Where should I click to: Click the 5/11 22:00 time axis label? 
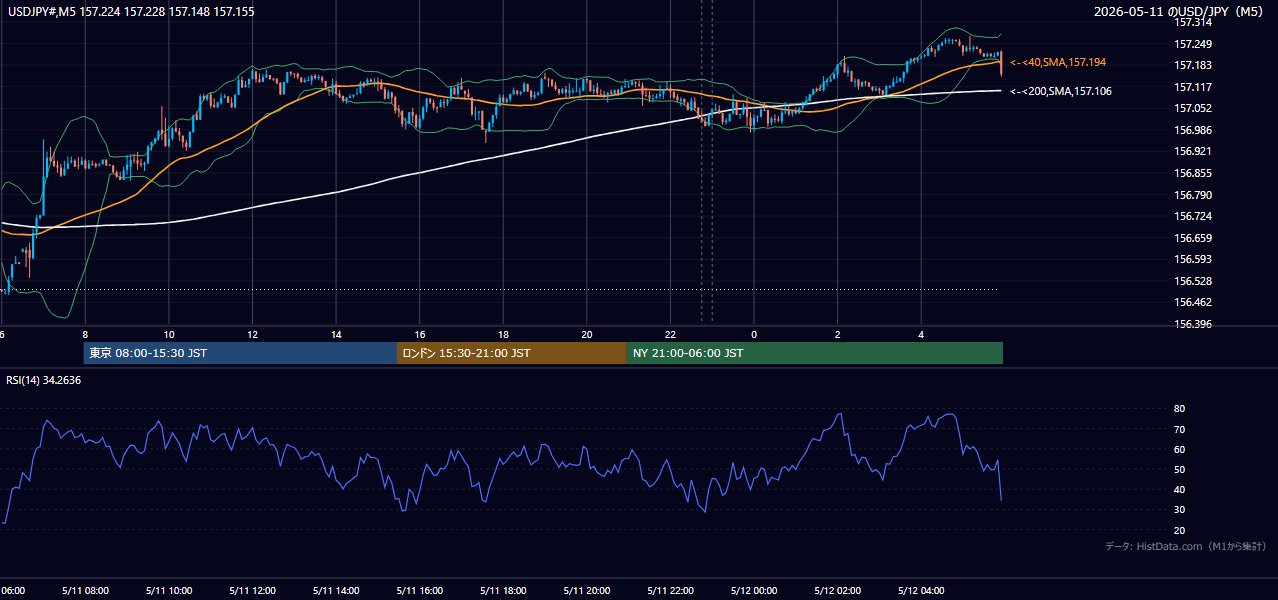pyautogui.click(x=670, y=591)
